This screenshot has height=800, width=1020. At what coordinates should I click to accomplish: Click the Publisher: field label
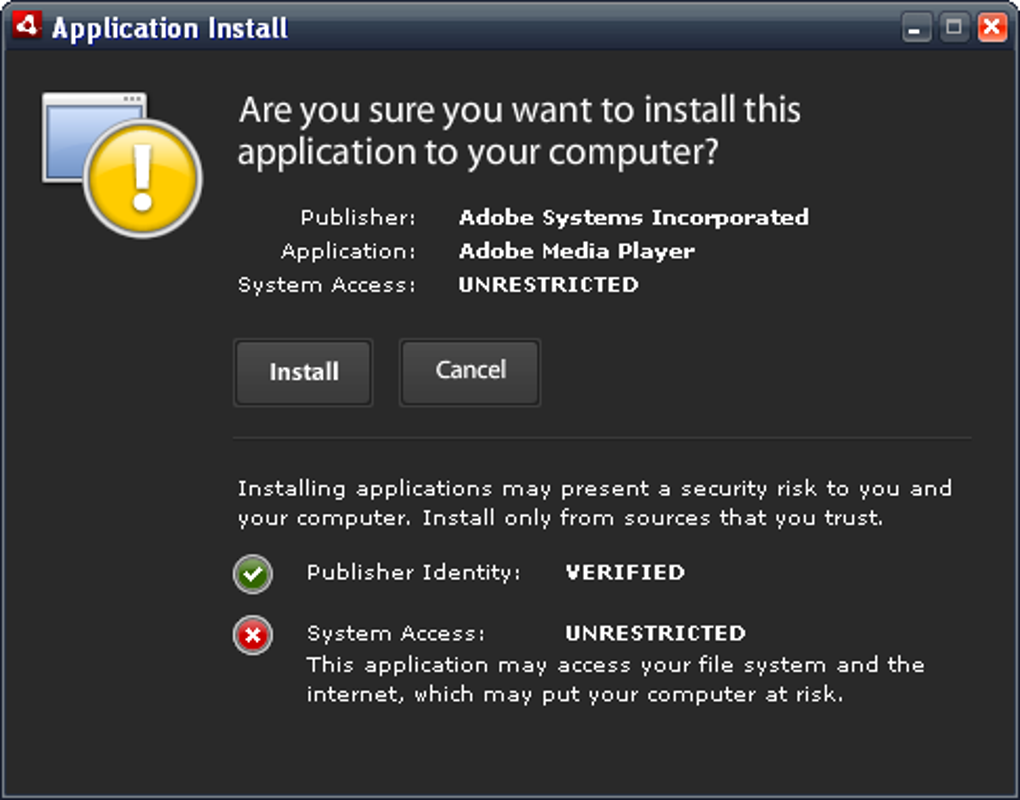358,217
